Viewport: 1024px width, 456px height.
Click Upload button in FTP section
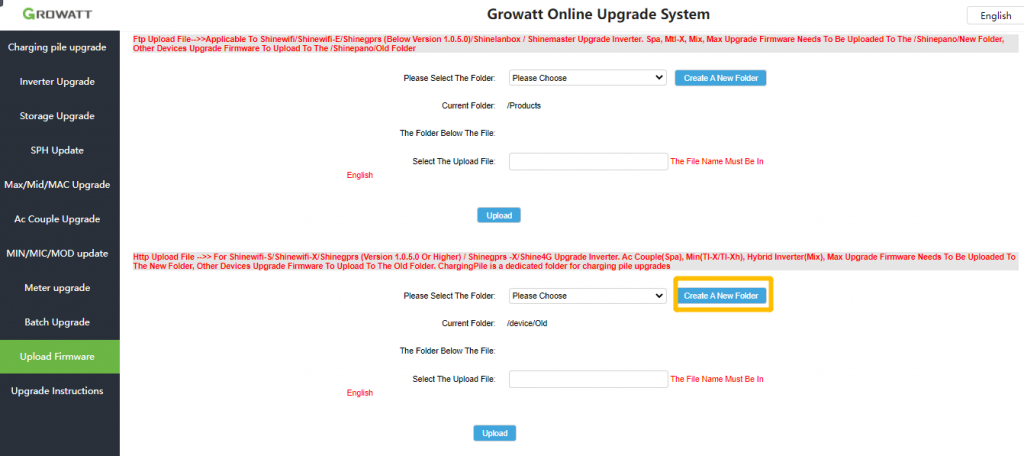[x=499, y=215]
